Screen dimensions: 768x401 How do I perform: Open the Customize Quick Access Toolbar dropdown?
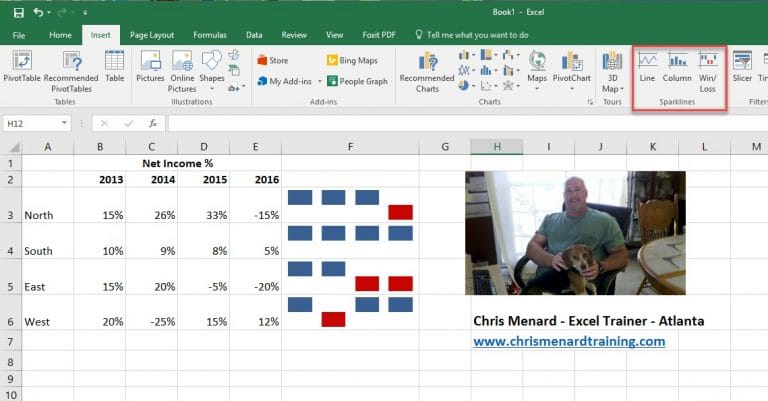(85, 13)
